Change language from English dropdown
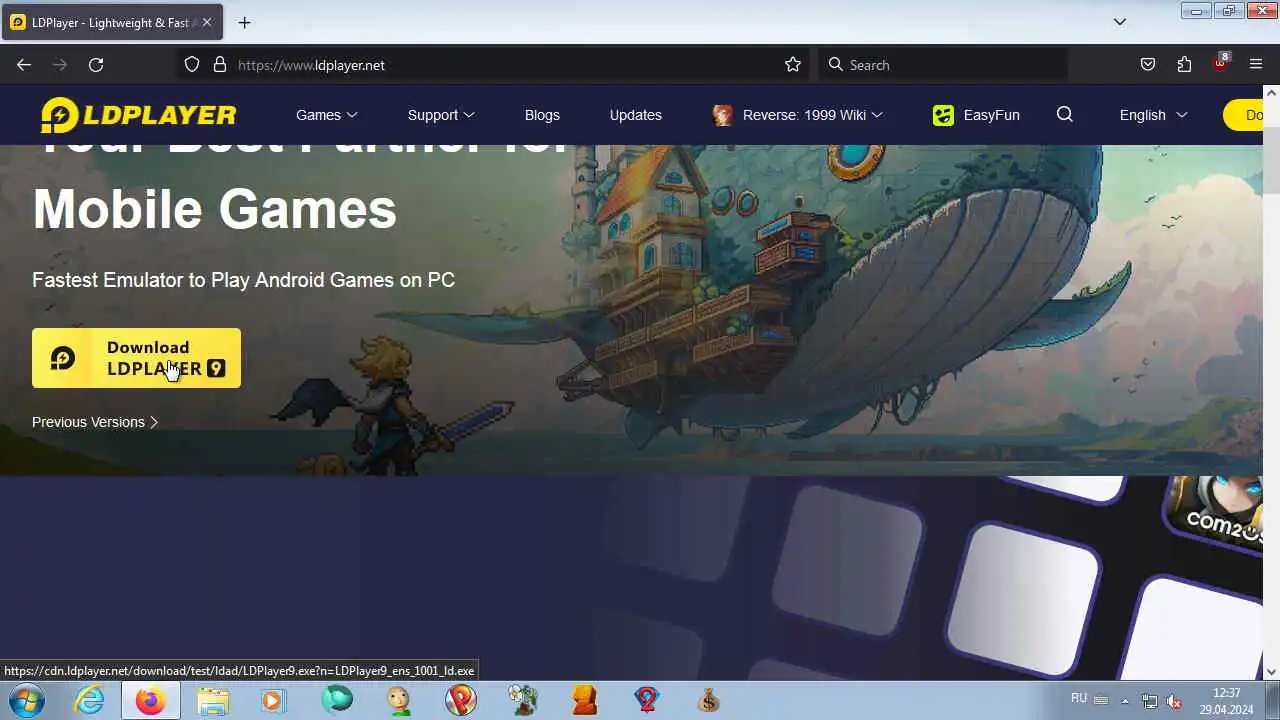Screen dimensions: 1280x720 tap(1154, 115)
